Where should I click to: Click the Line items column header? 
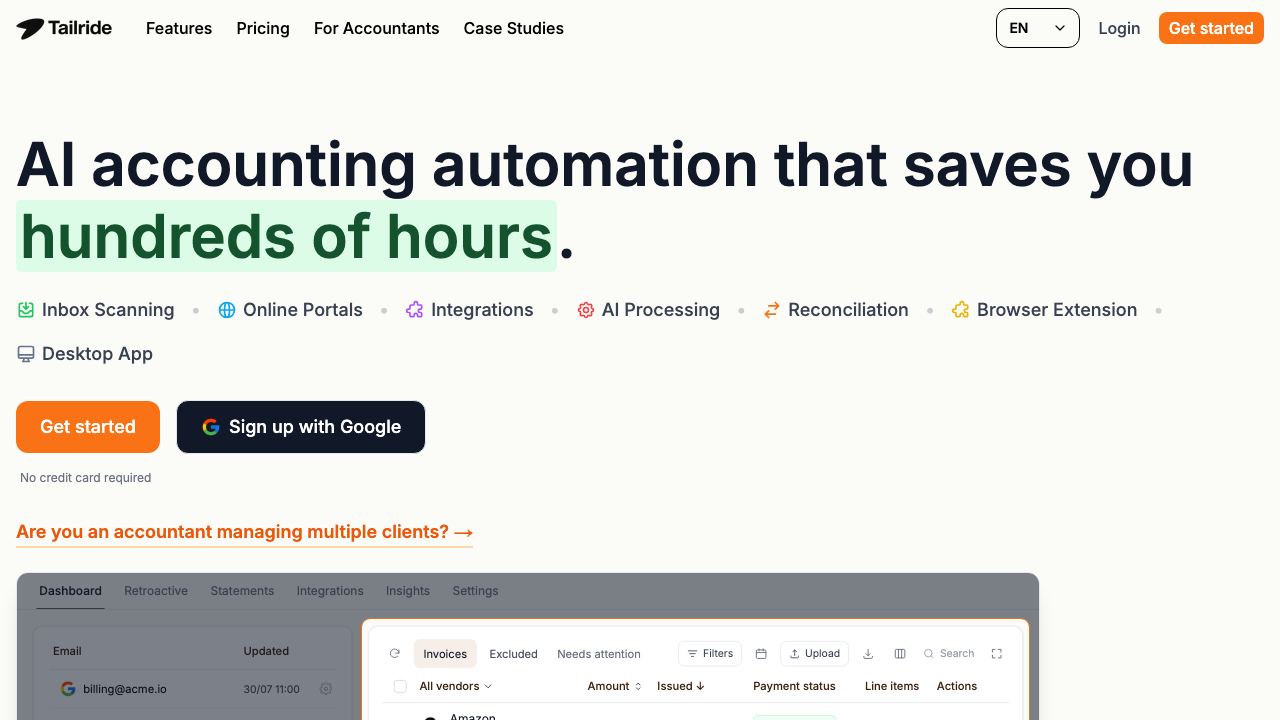[x=892, y=686]
